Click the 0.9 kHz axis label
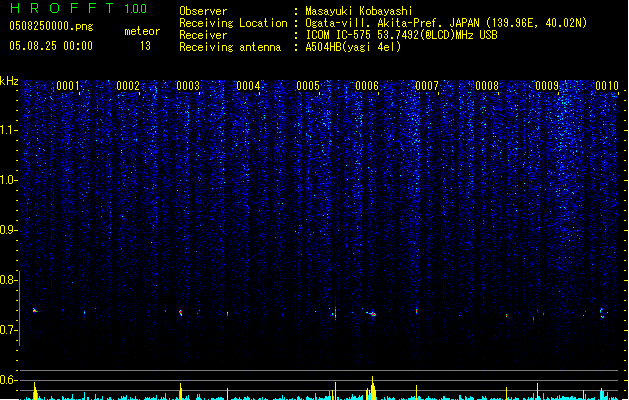The width and height of the screenshot is (629, 400). (9, 230)
